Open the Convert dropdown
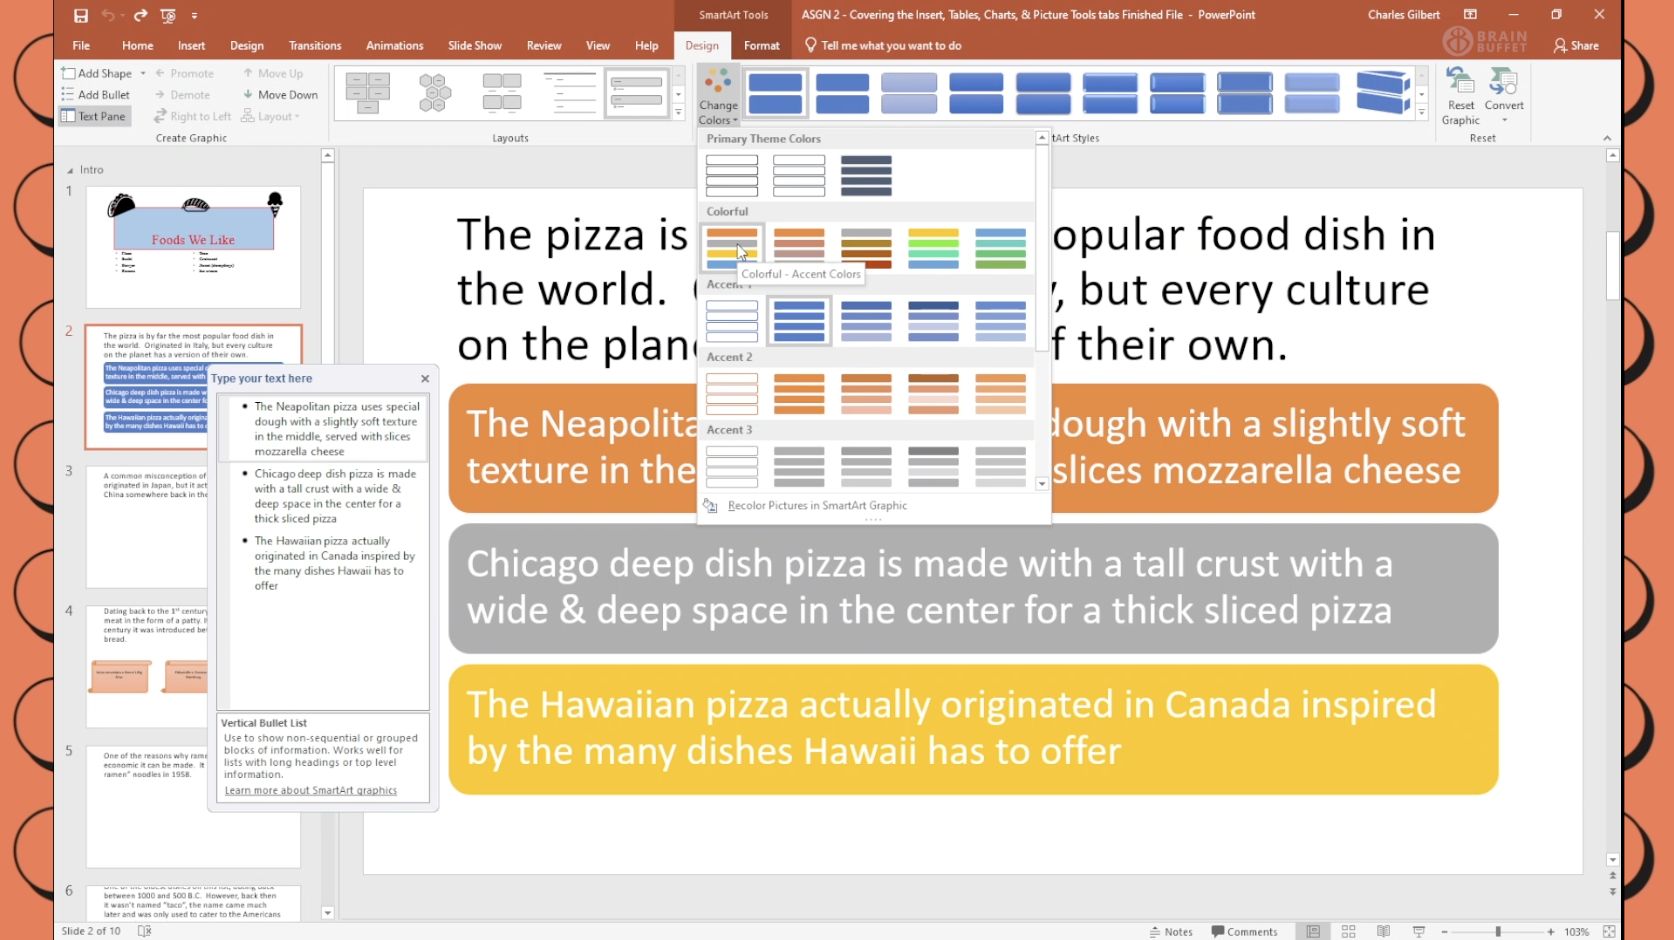 click(x=1503, y=96)
